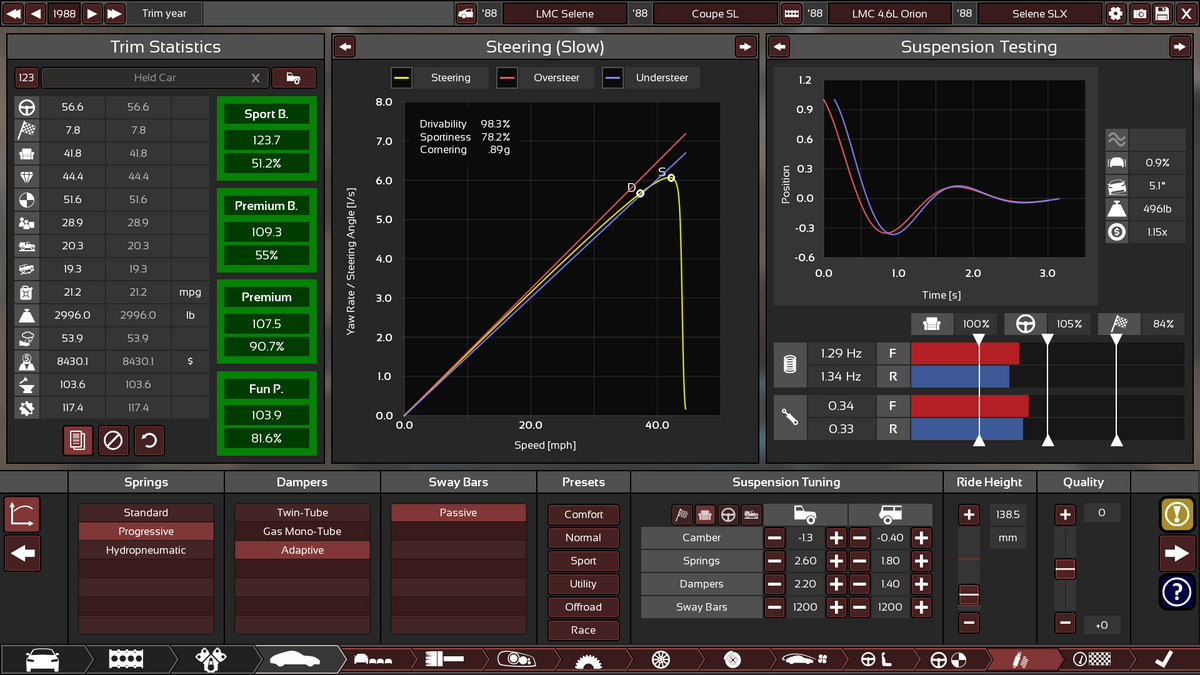Apply the Comfort suspension preset

pyautogui.click(x=583, y=514)
